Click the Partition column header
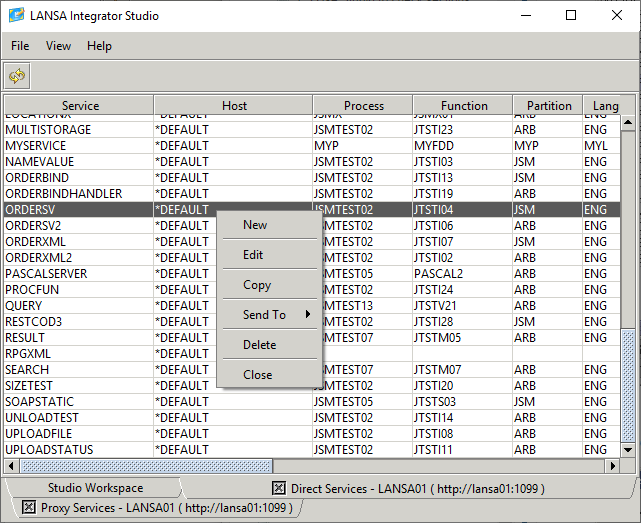The image size is (641, 523). click(549, 105)
